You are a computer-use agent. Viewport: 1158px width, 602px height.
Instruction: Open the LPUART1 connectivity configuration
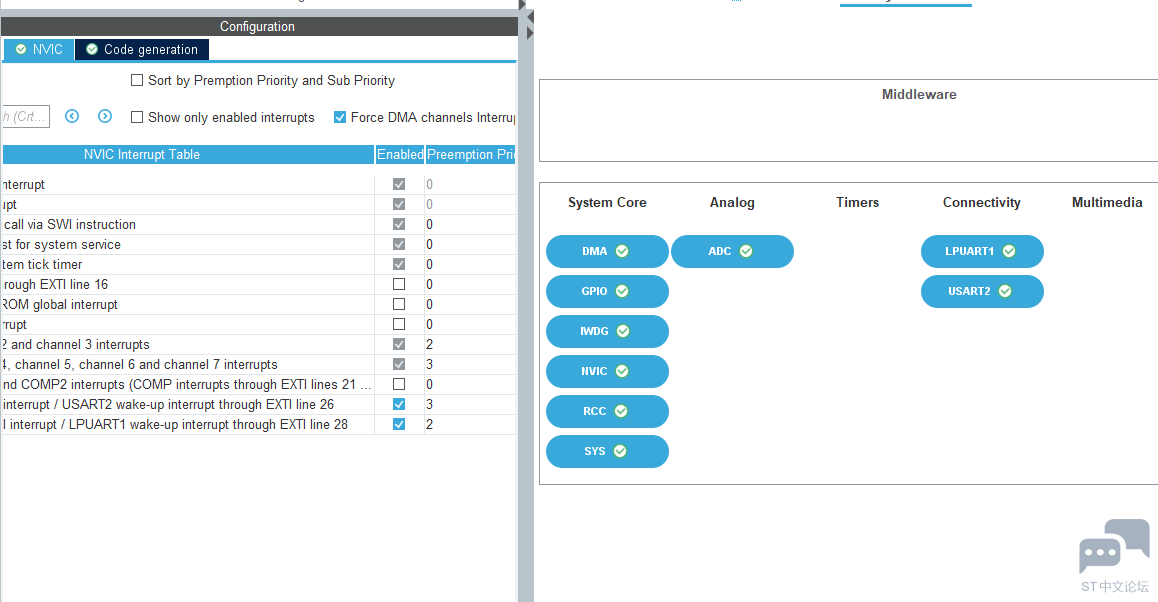click(981, 251)
